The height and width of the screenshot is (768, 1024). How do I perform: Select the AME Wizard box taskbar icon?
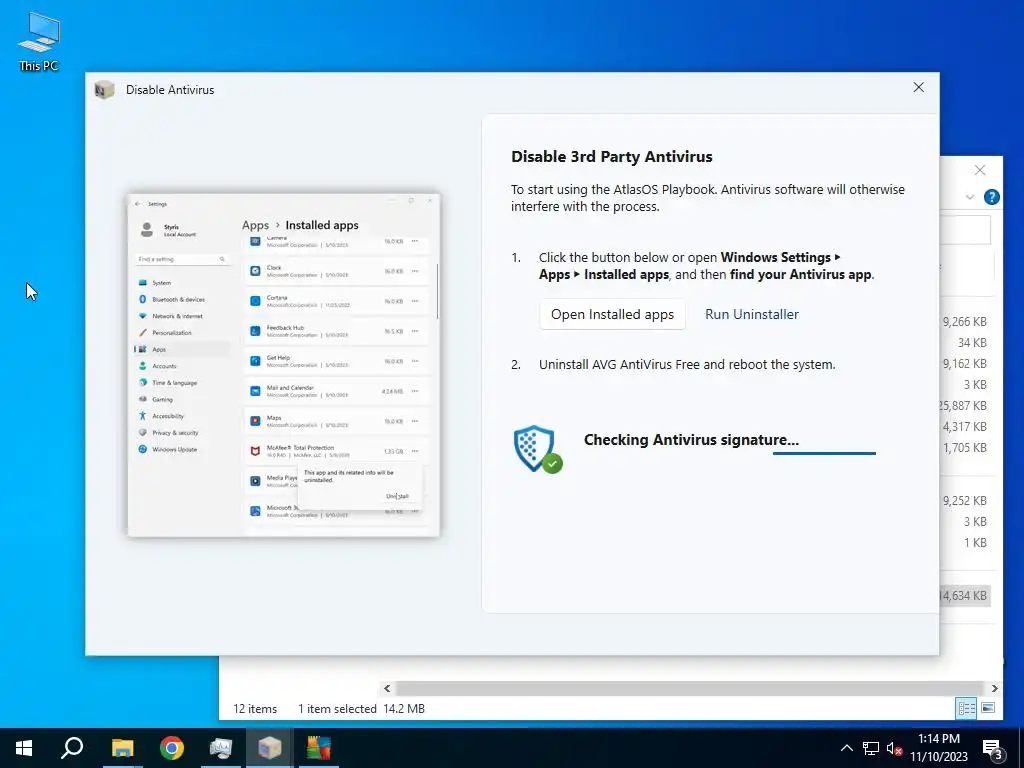point(269,748)
